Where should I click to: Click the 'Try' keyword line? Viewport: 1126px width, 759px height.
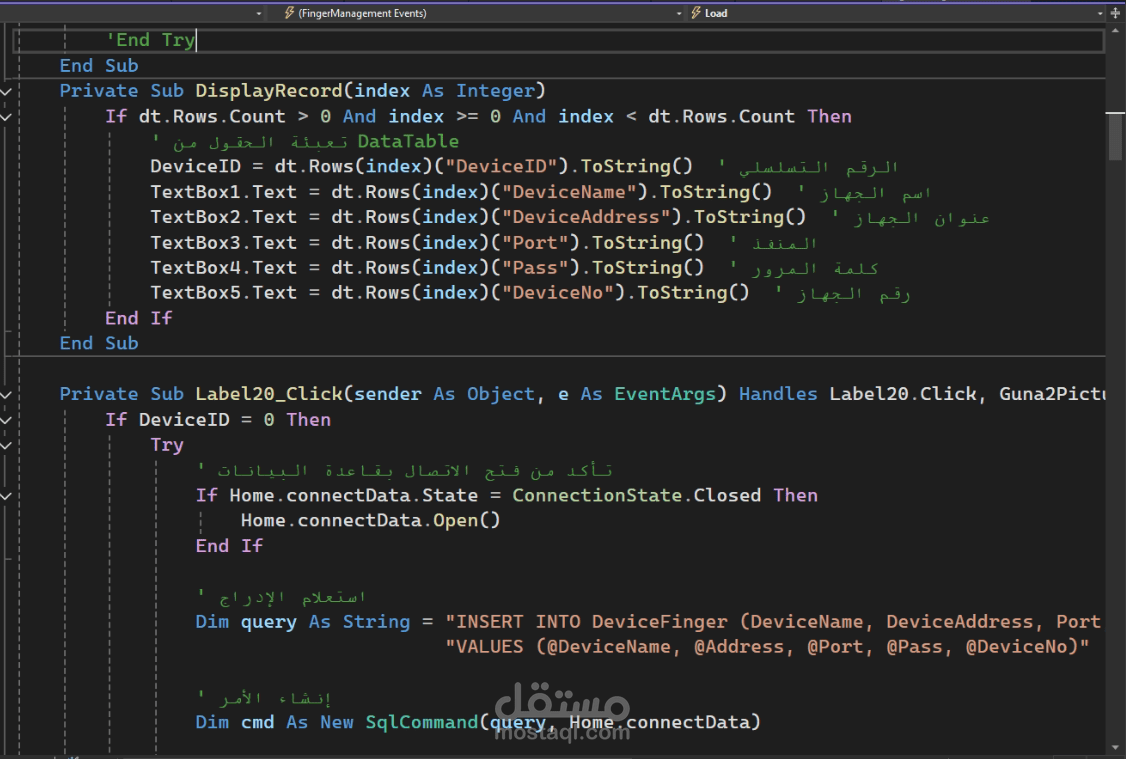coord(167,445)
